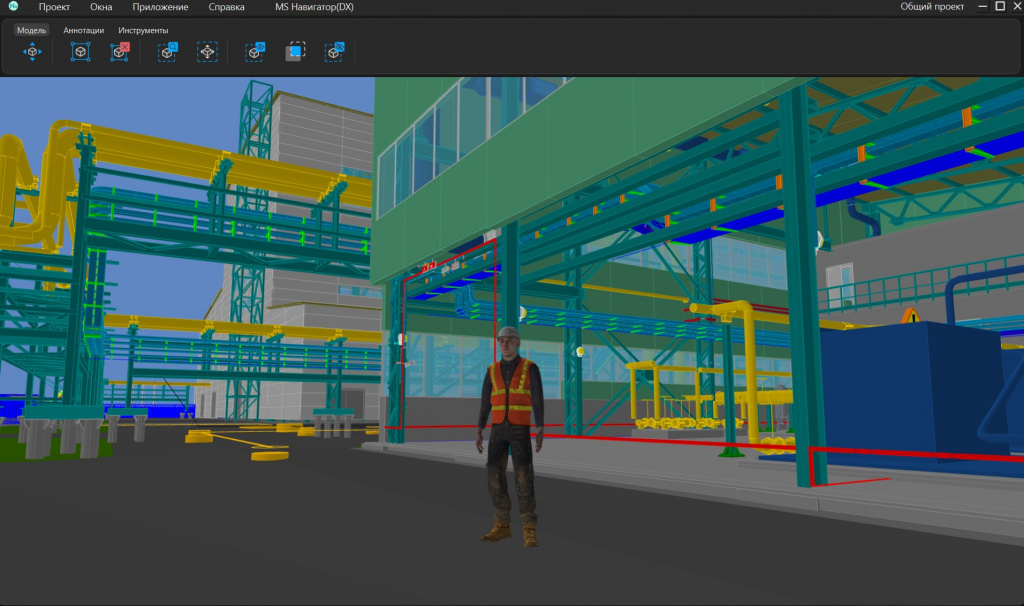Click the cube navigation arrows icon

pos(32,52)
